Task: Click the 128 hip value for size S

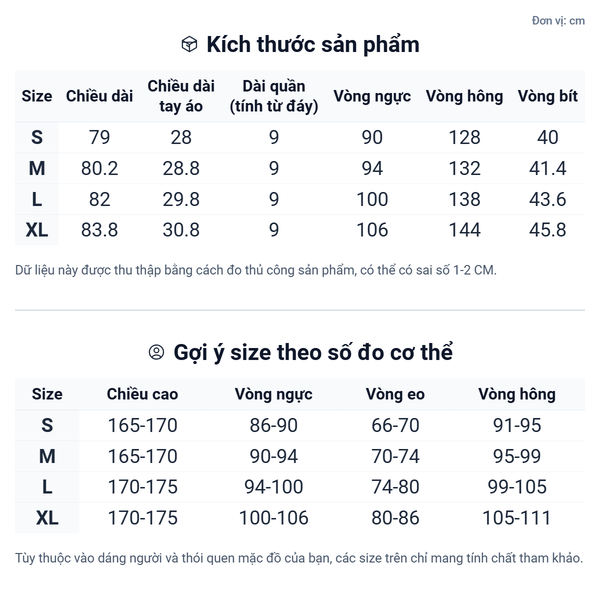Action: click(464, 138)
